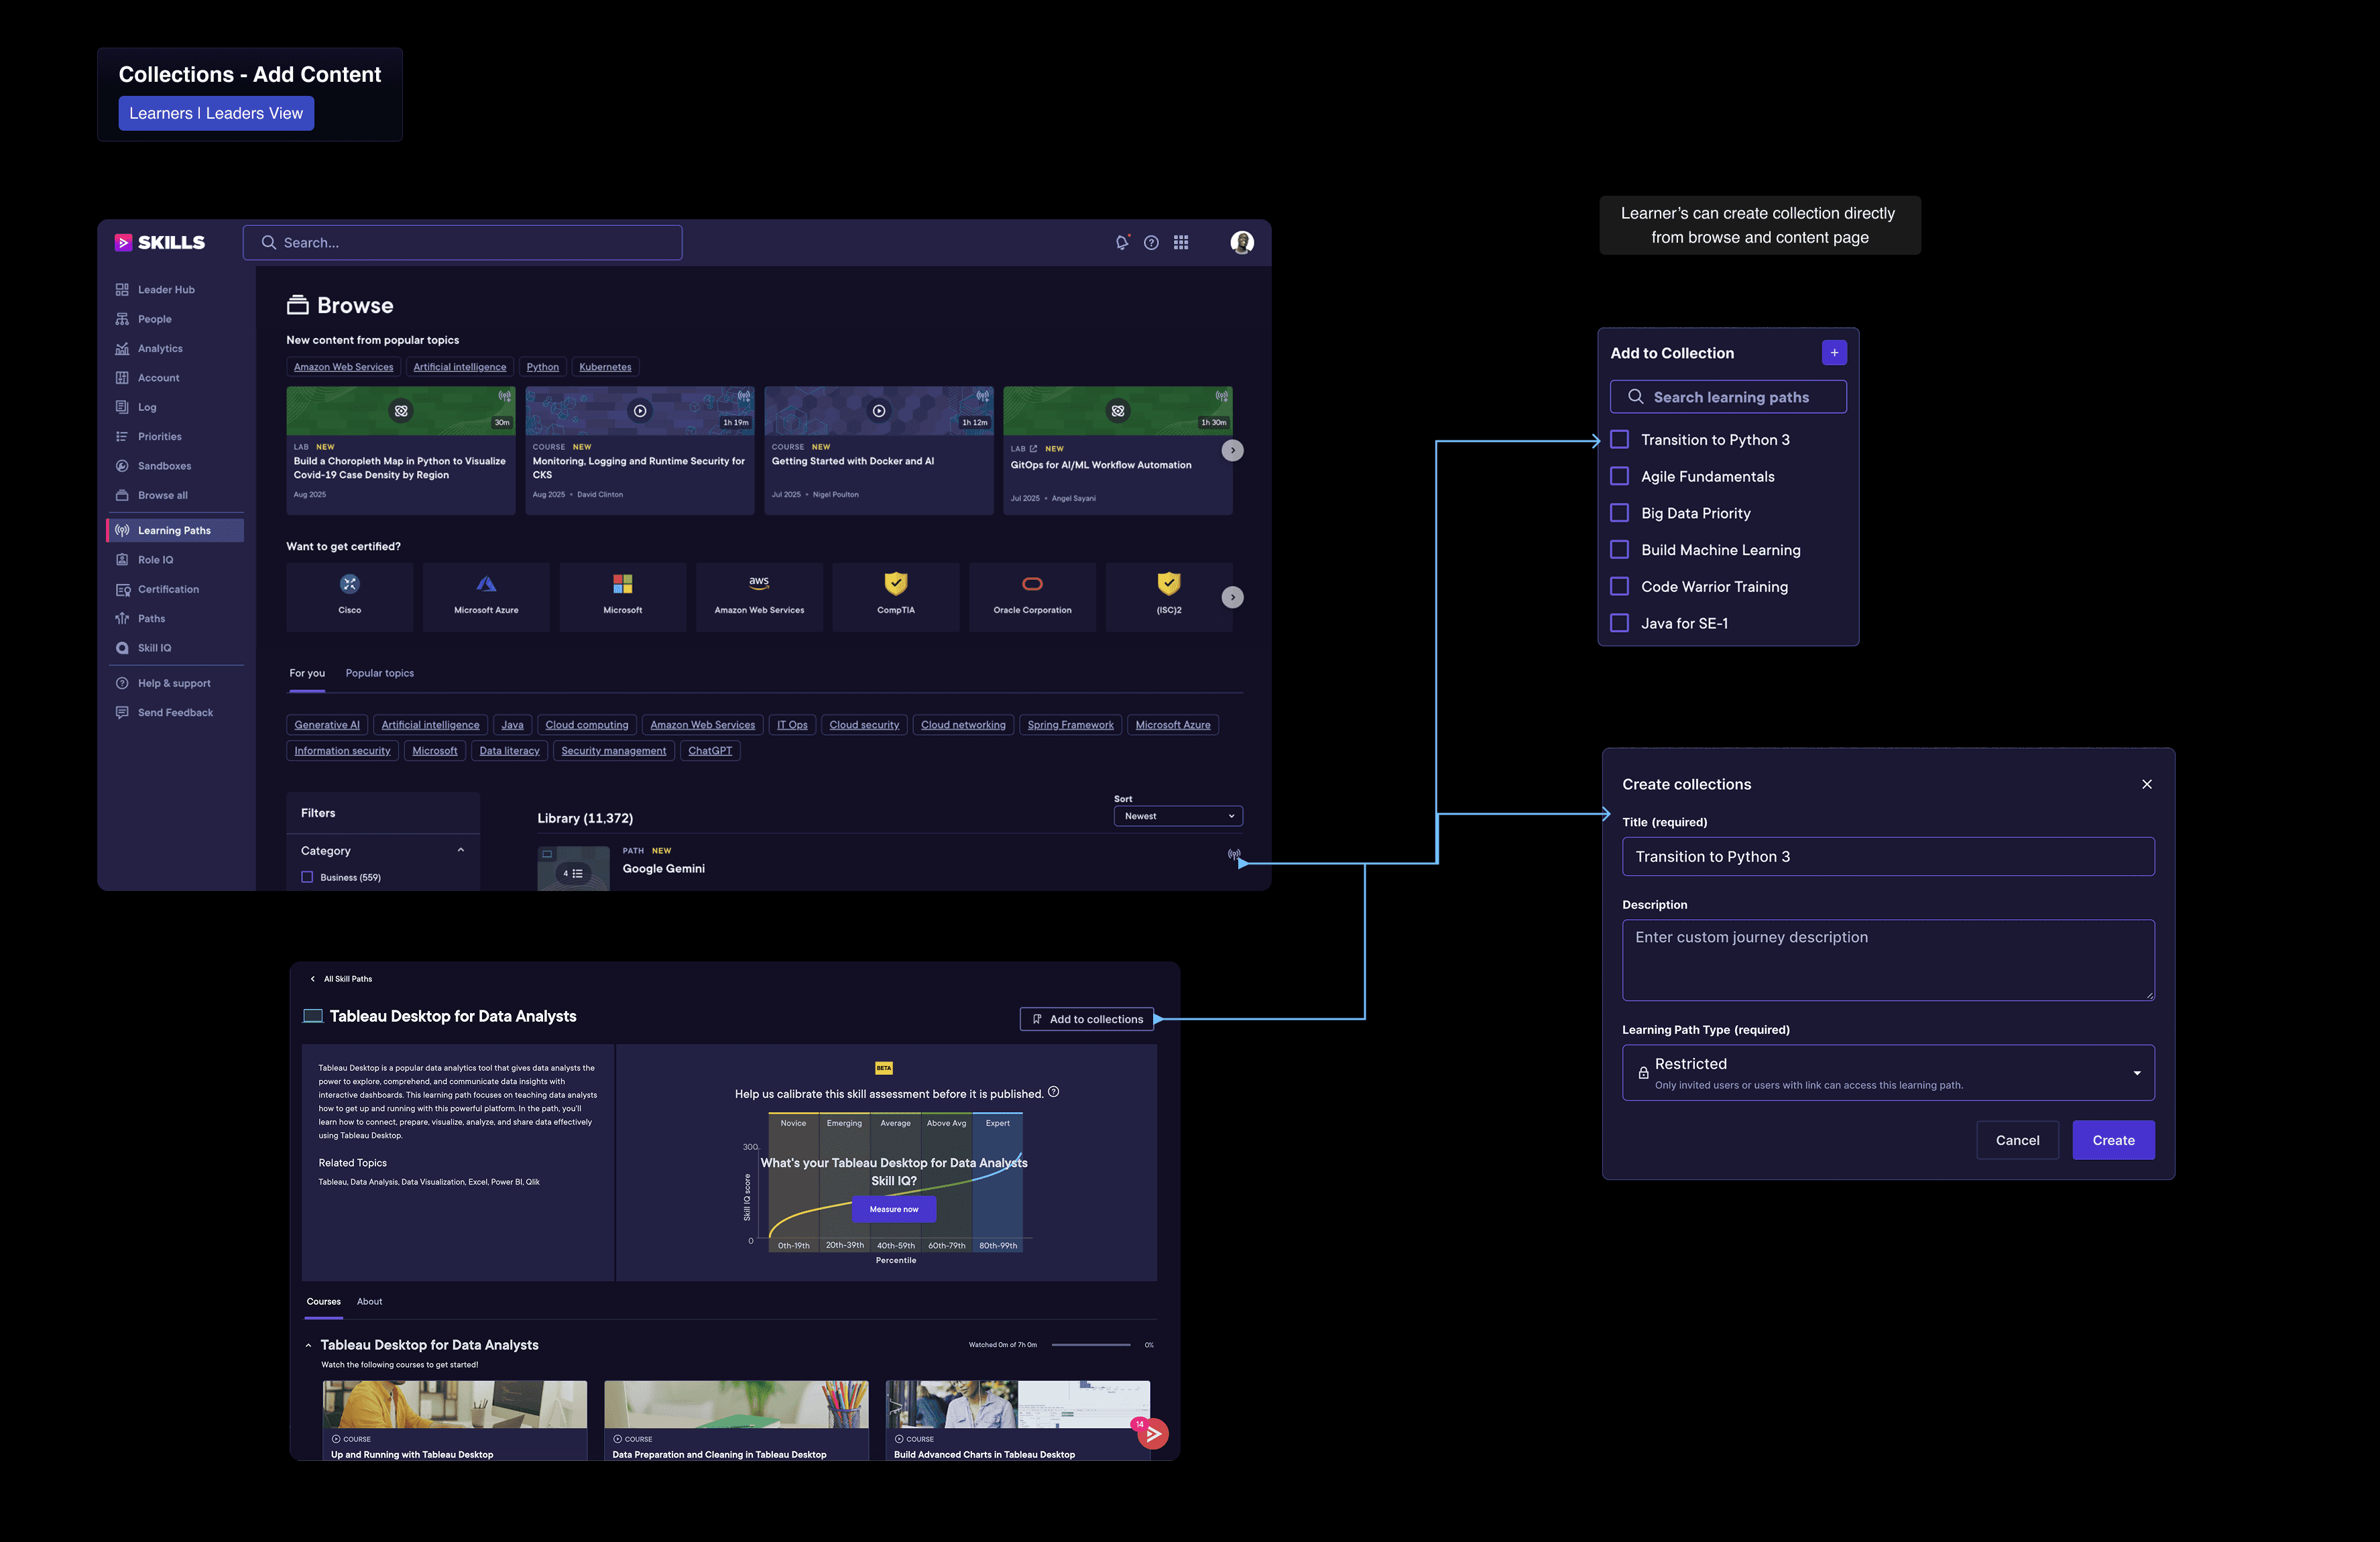Open the Kubernetes topic tag
The height and width of the screenshot is (1542, 2380).
[x=605, y=367]
